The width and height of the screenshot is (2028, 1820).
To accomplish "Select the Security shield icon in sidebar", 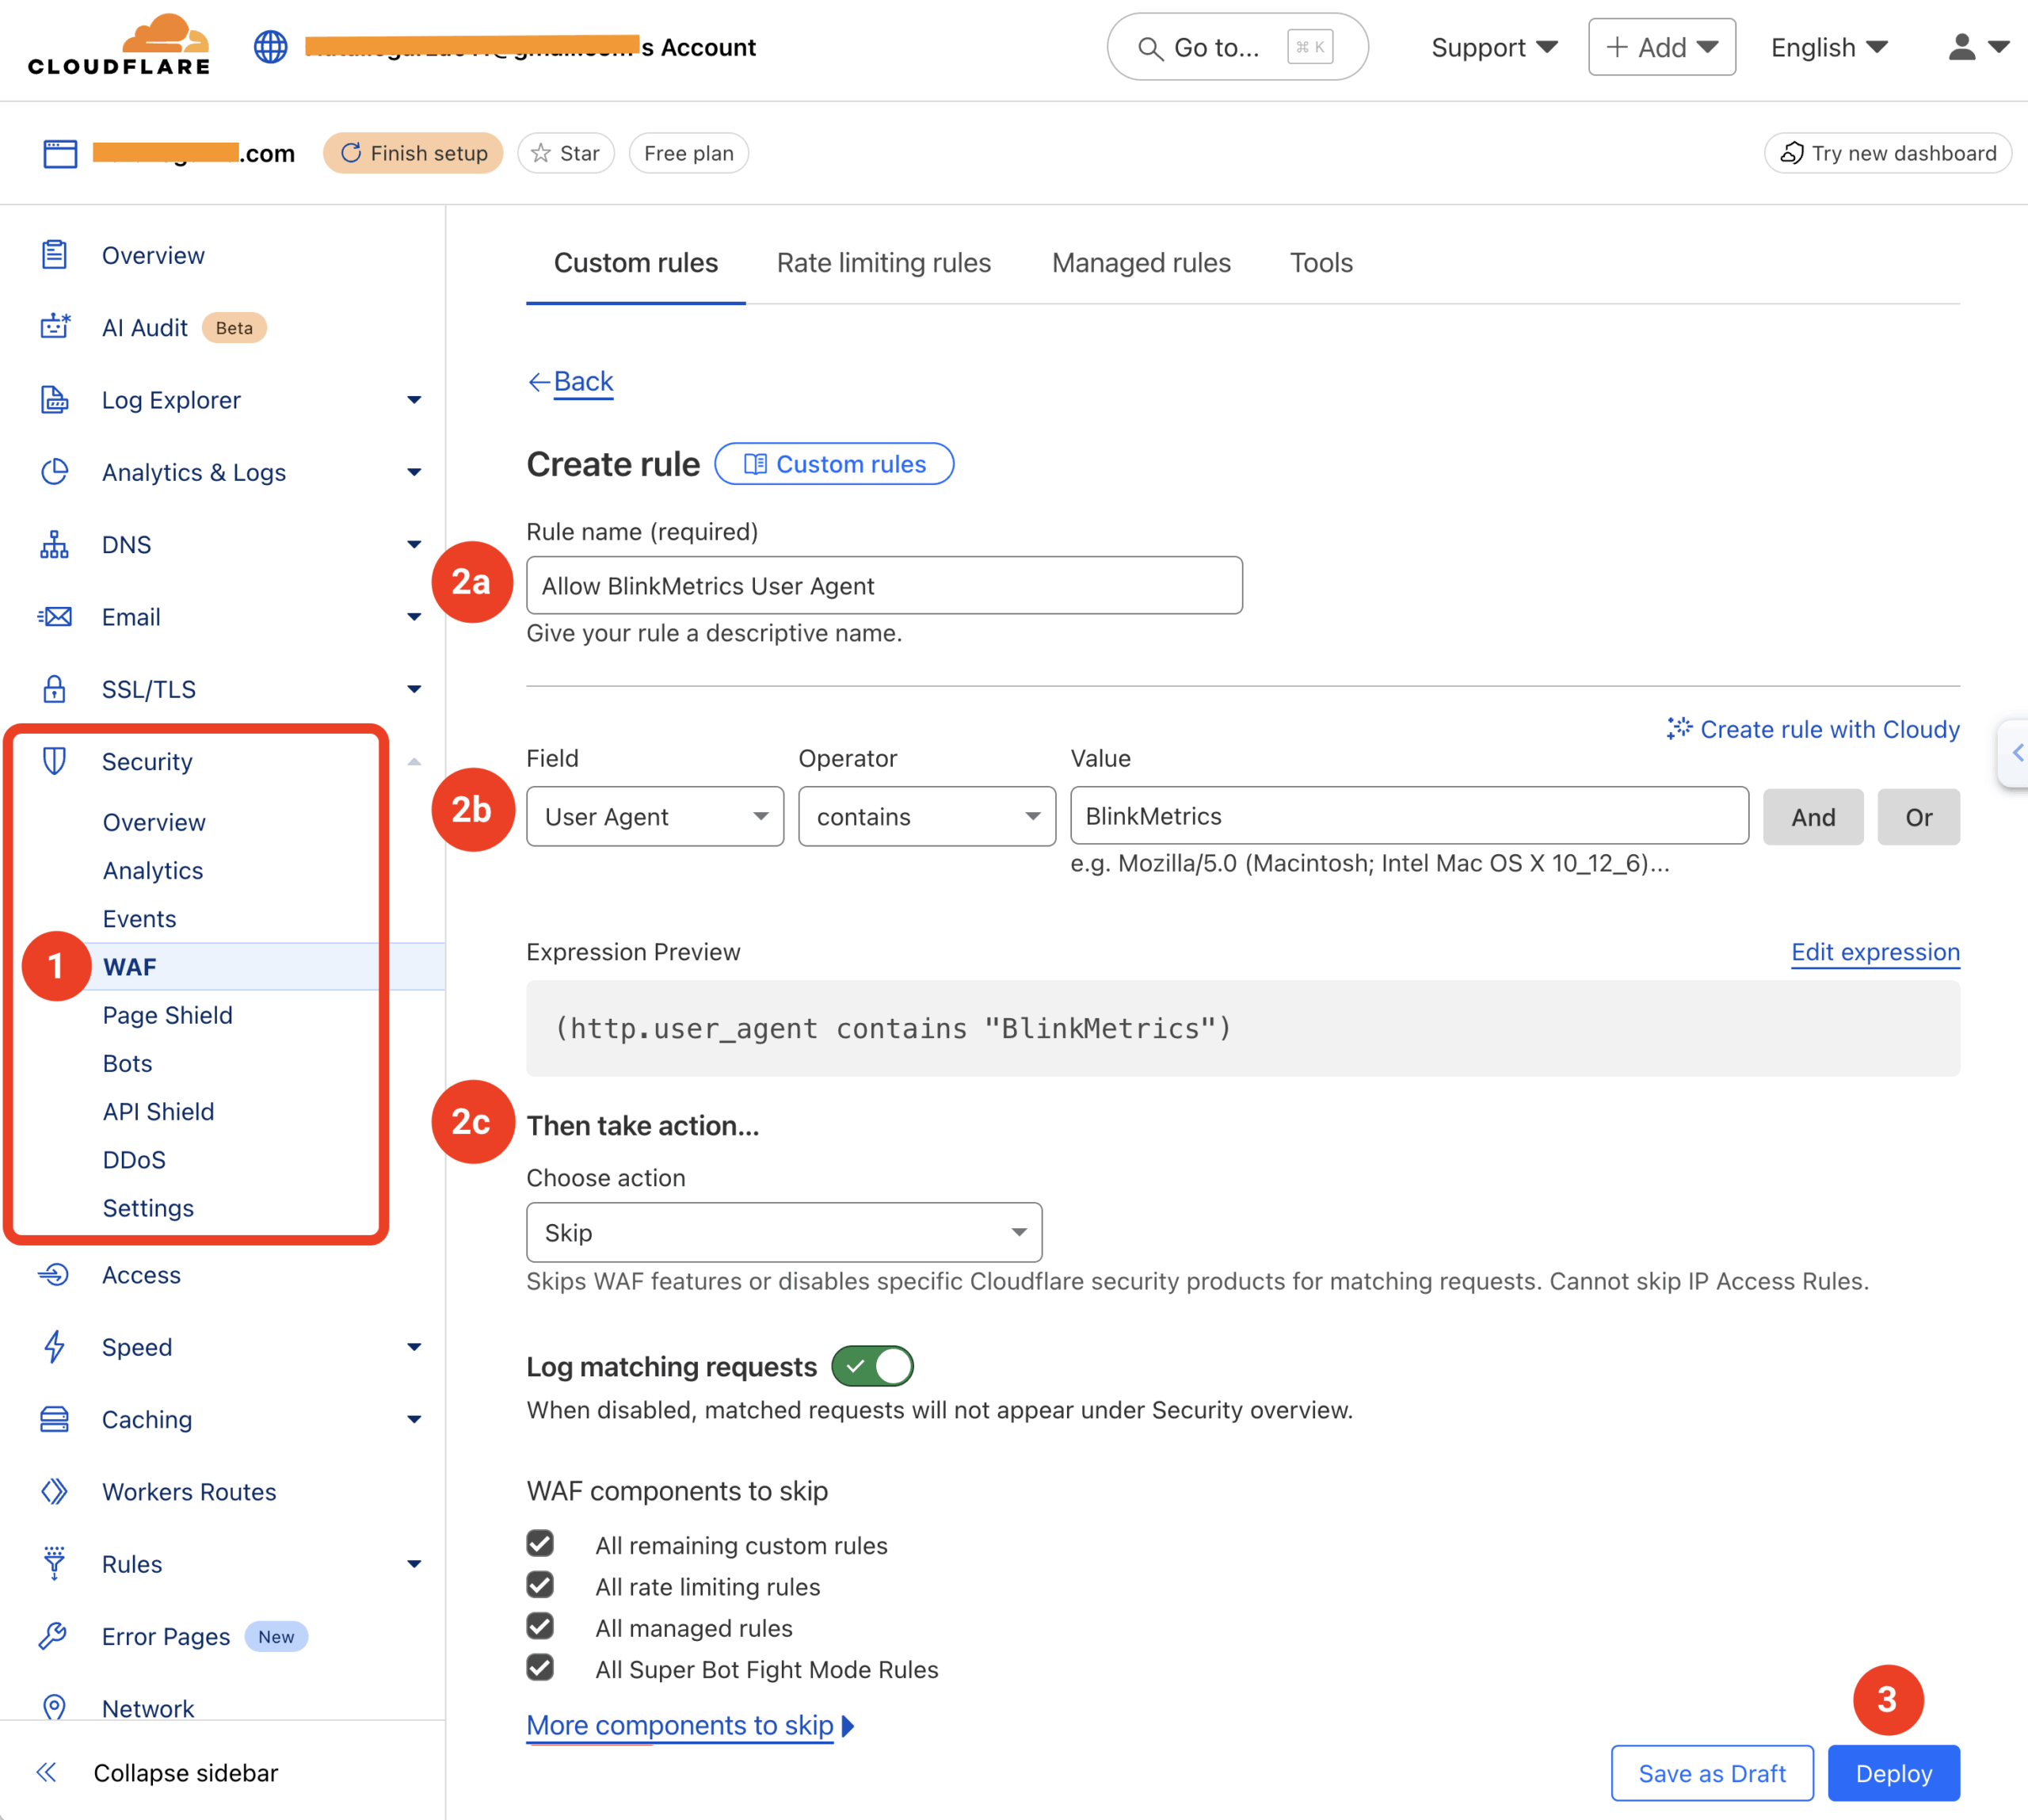I will point(55,761).
